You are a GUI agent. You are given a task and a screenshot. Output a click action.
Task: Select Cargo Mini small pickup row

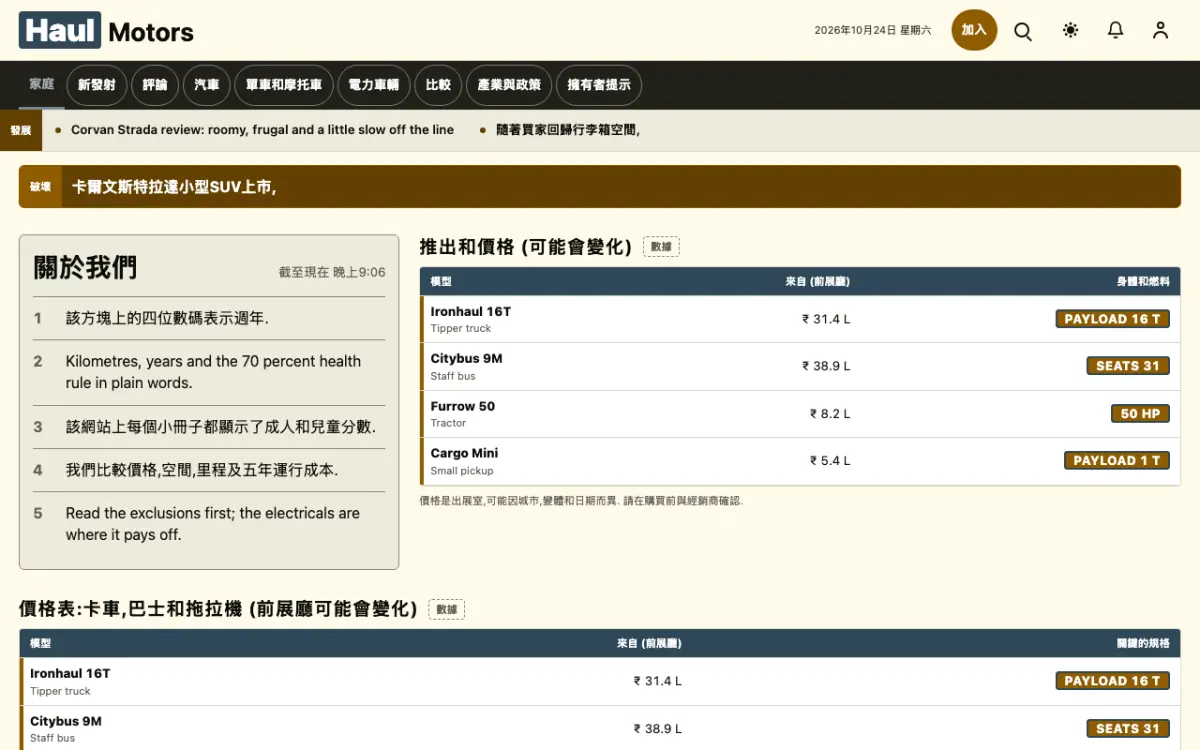pos(800,461)
